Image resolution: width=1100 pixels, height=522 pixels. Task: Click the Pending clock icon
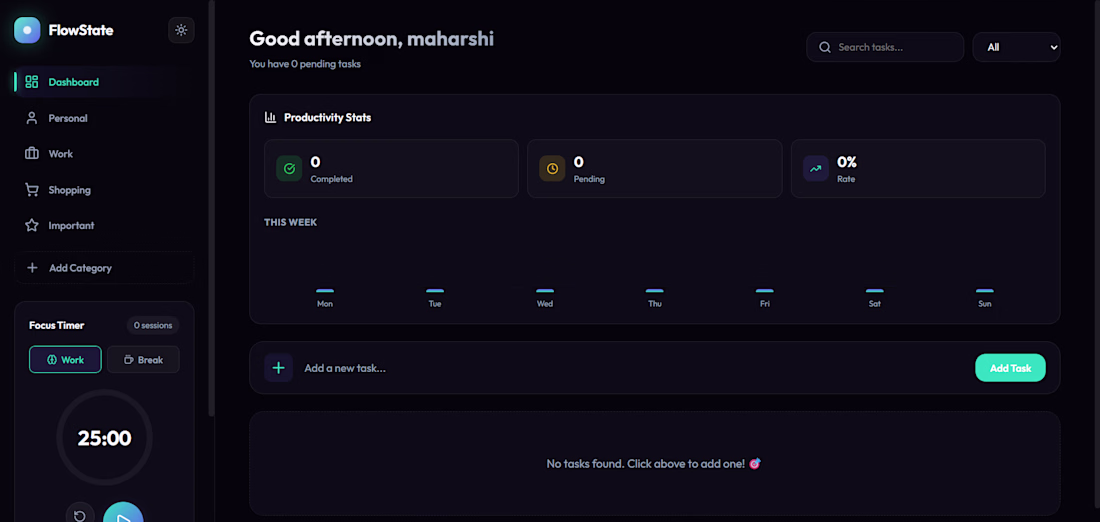tap(552, 169)
